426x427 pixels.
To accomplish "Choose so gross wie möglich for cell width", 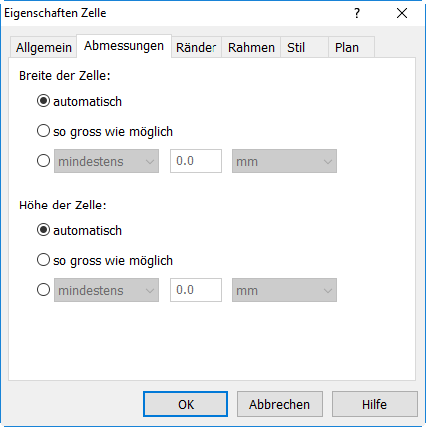I will pyautogui.click(x=43, y=131).
